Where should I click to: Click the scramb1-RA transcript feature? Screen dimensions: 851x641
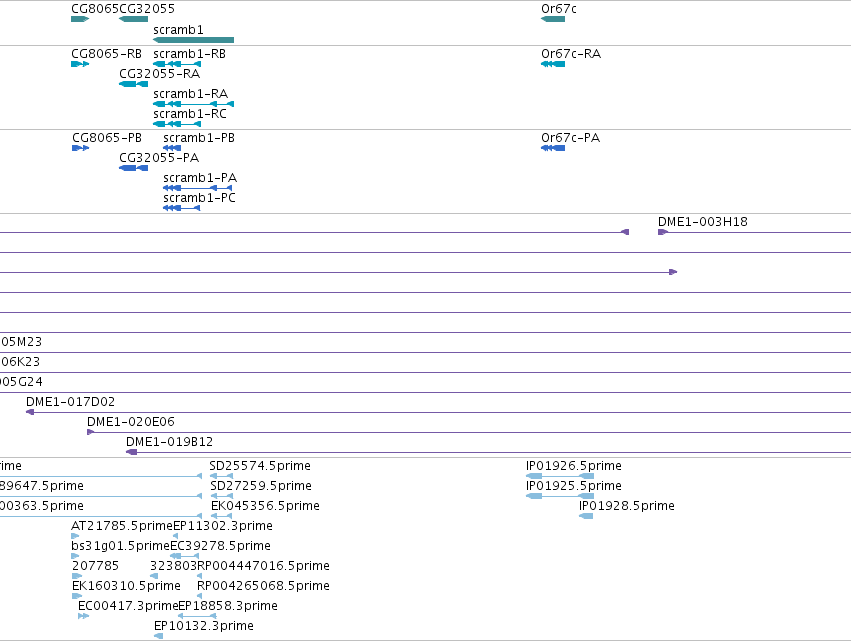194,104
